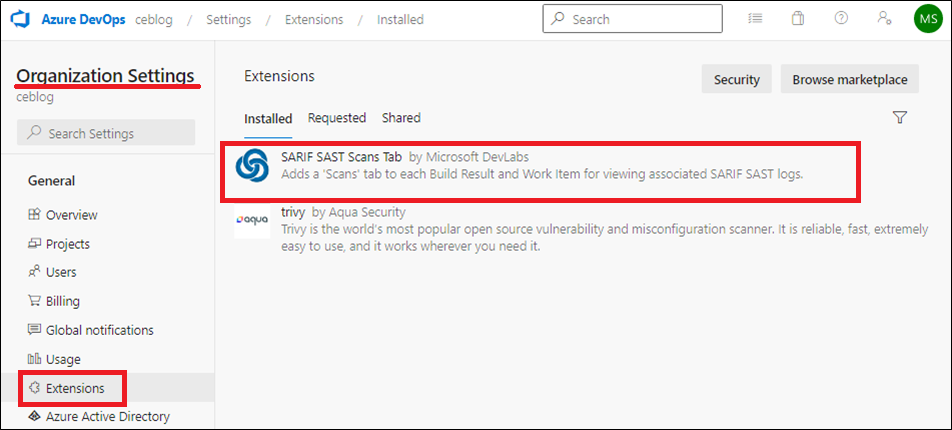Switch to the Requested tab

[x=337, y=118]
